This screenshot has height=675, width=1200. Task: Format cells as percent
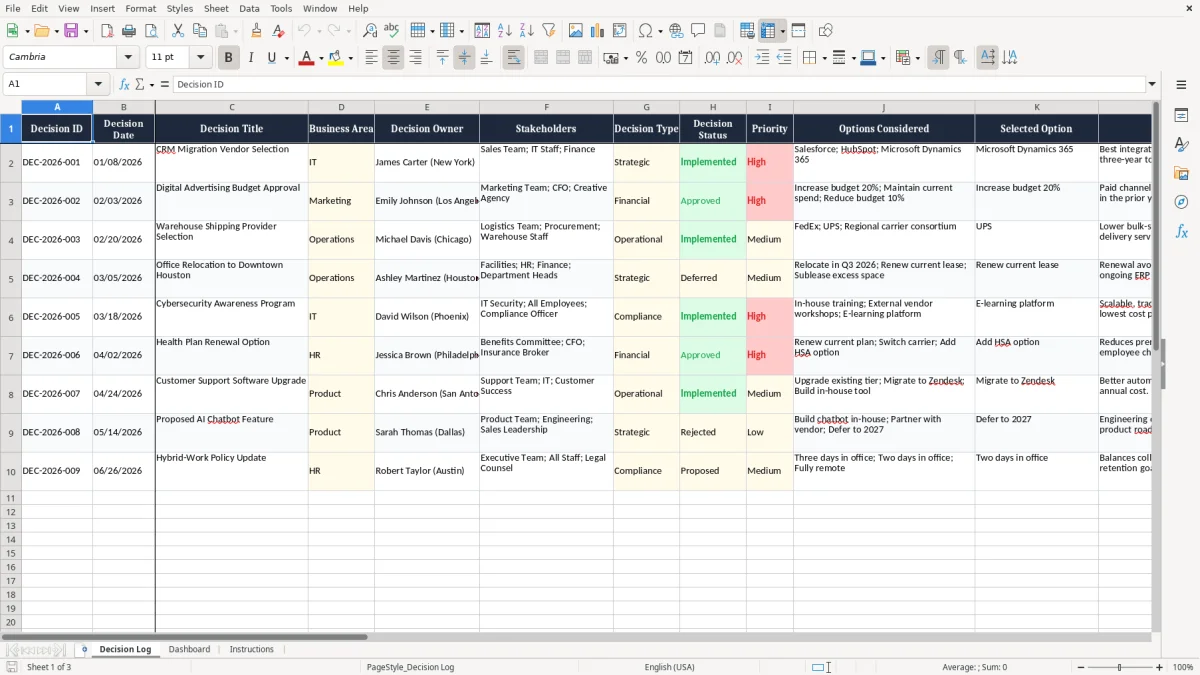tap(641, 58)
